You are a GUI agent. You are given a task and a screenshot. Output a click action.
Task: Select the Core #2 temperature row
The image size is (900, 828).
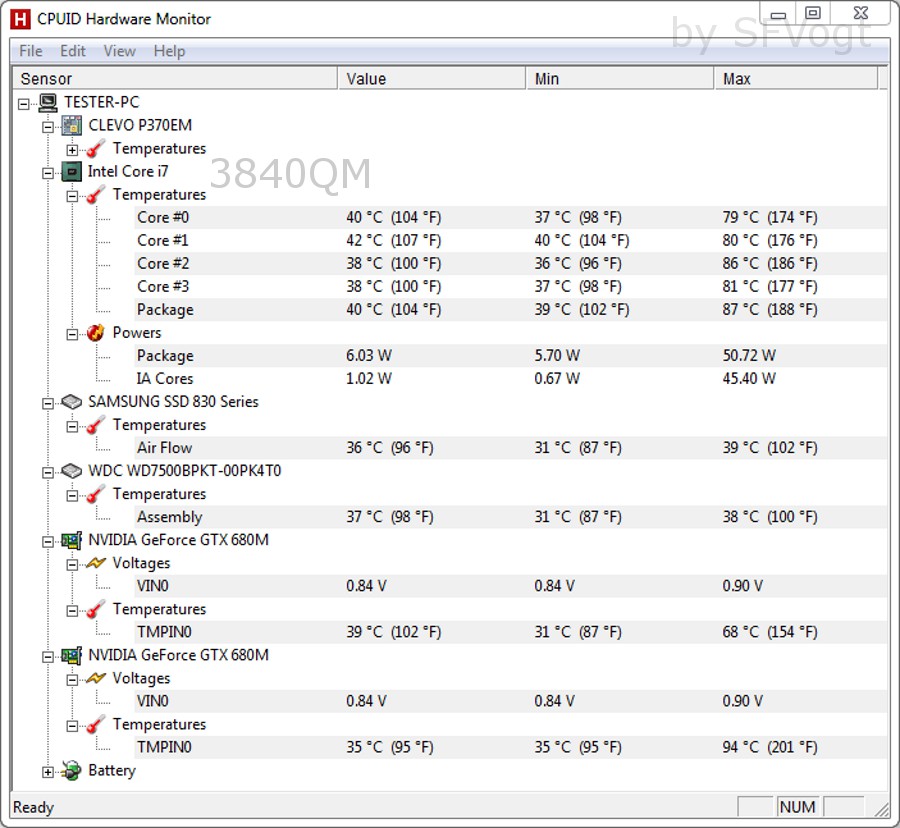(x=511, y=263)
